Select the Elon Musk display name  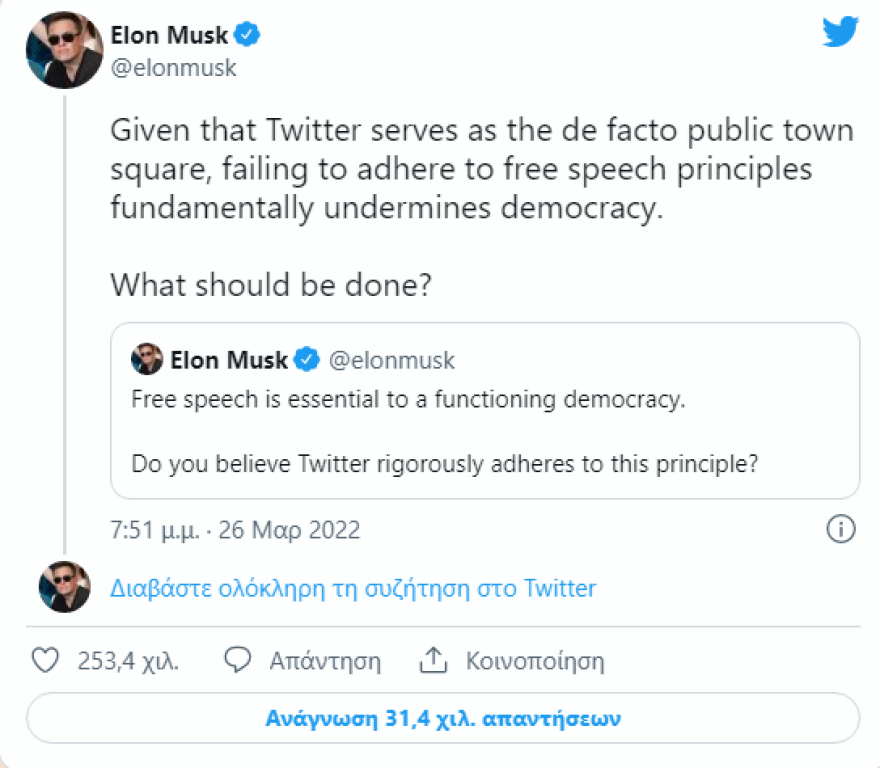[x=170, y=33]
